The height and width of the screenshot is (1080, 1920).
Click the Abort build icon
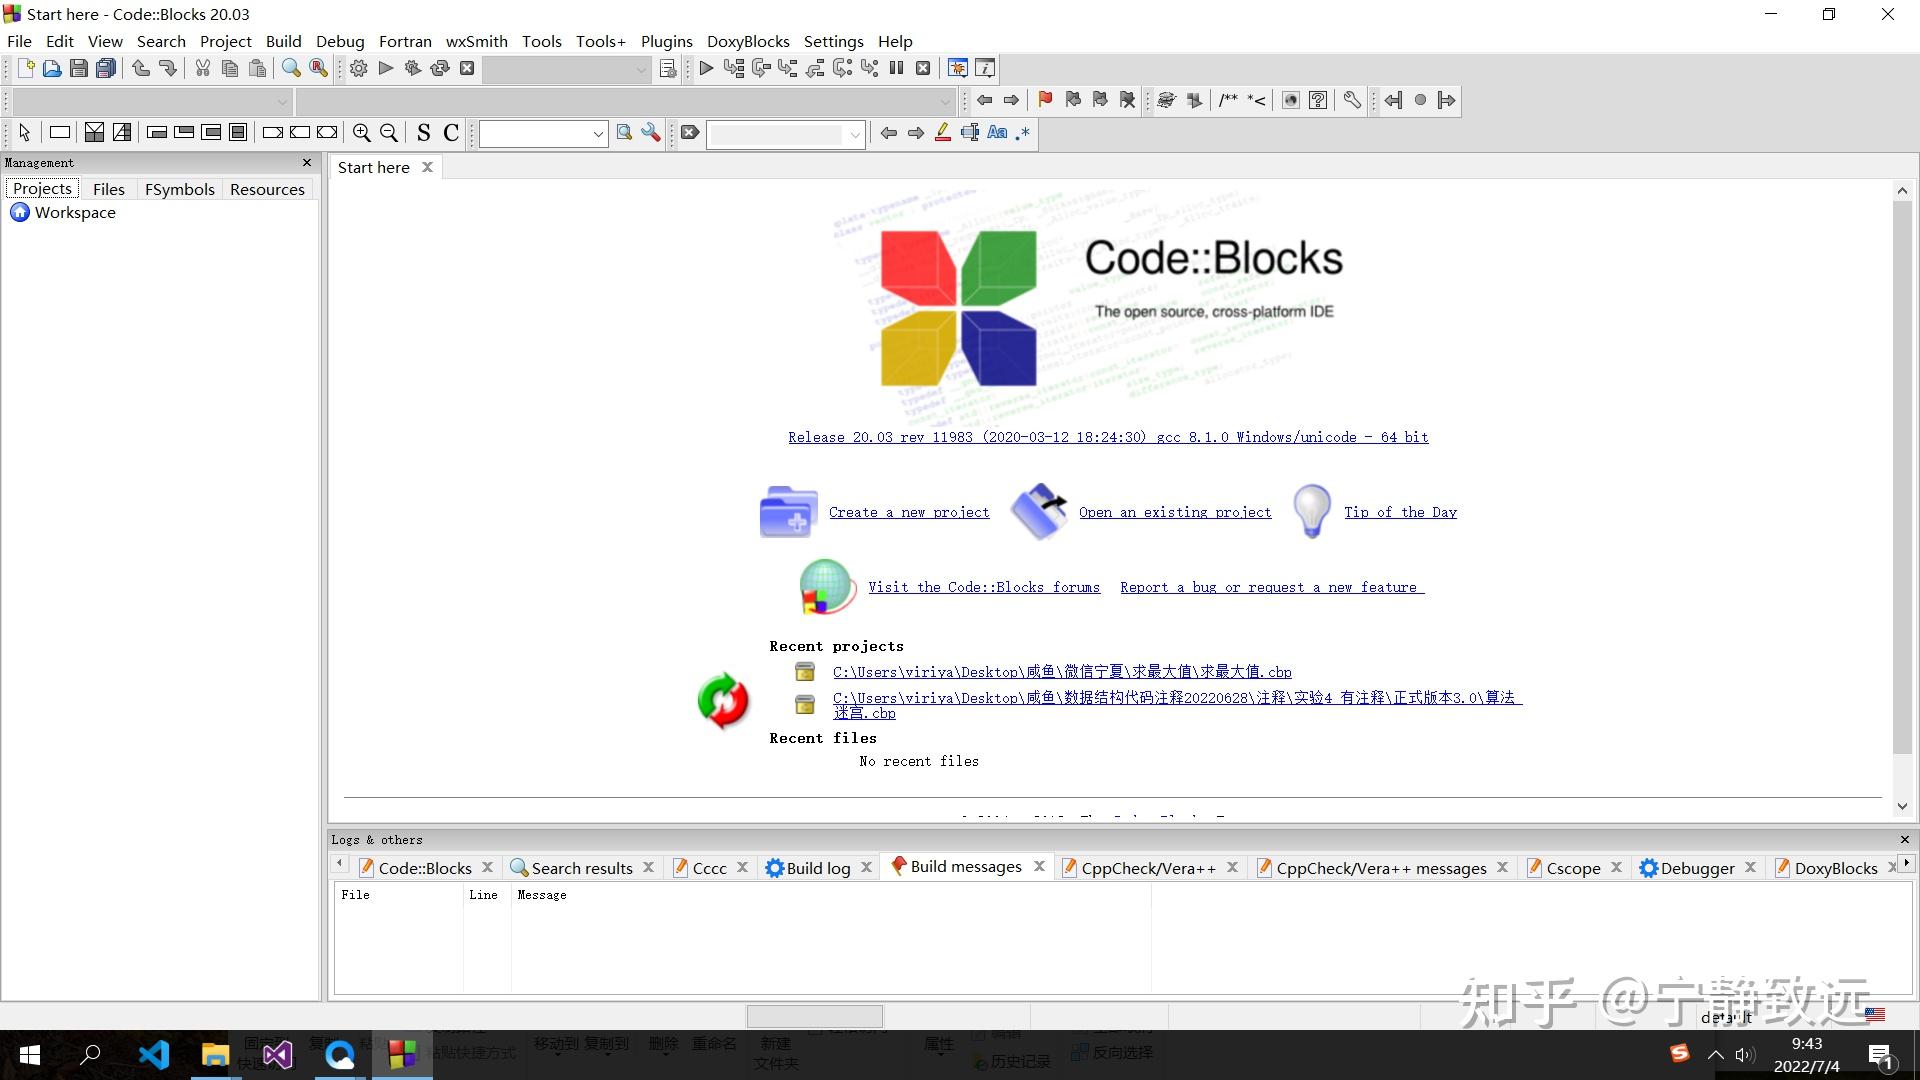pyautogui.click(x=467, y=68)
